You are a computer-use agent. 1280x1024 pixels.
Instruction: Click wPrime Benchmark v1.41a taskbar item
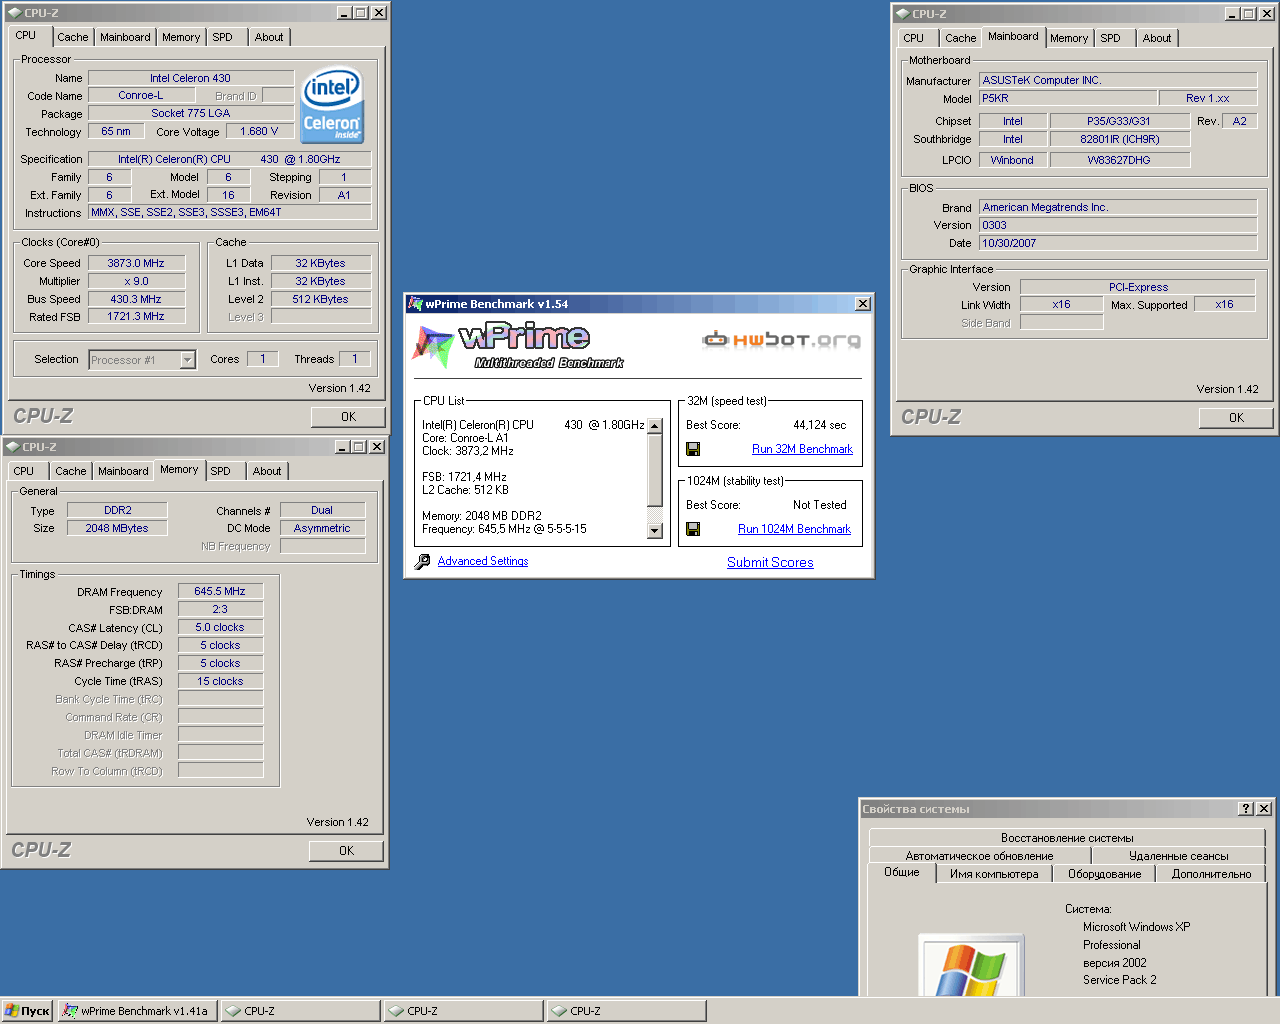pos(138,1011)
